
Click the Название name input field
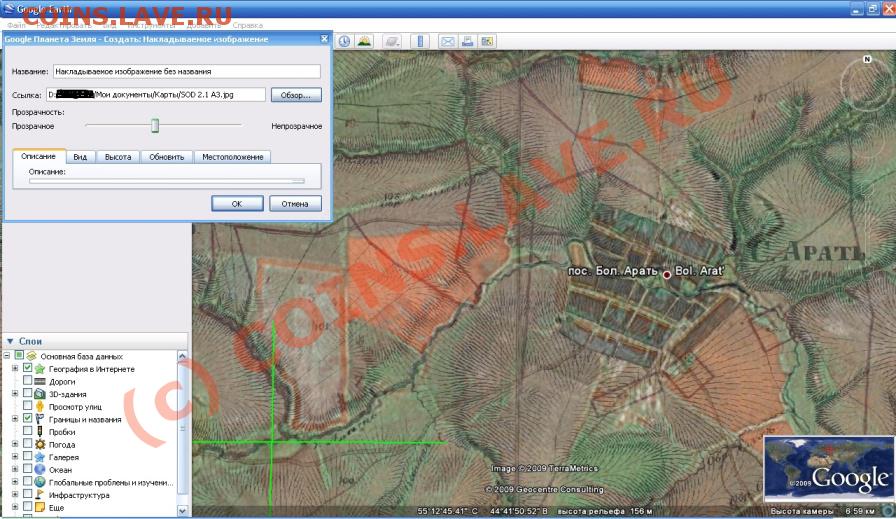(187, 71)
